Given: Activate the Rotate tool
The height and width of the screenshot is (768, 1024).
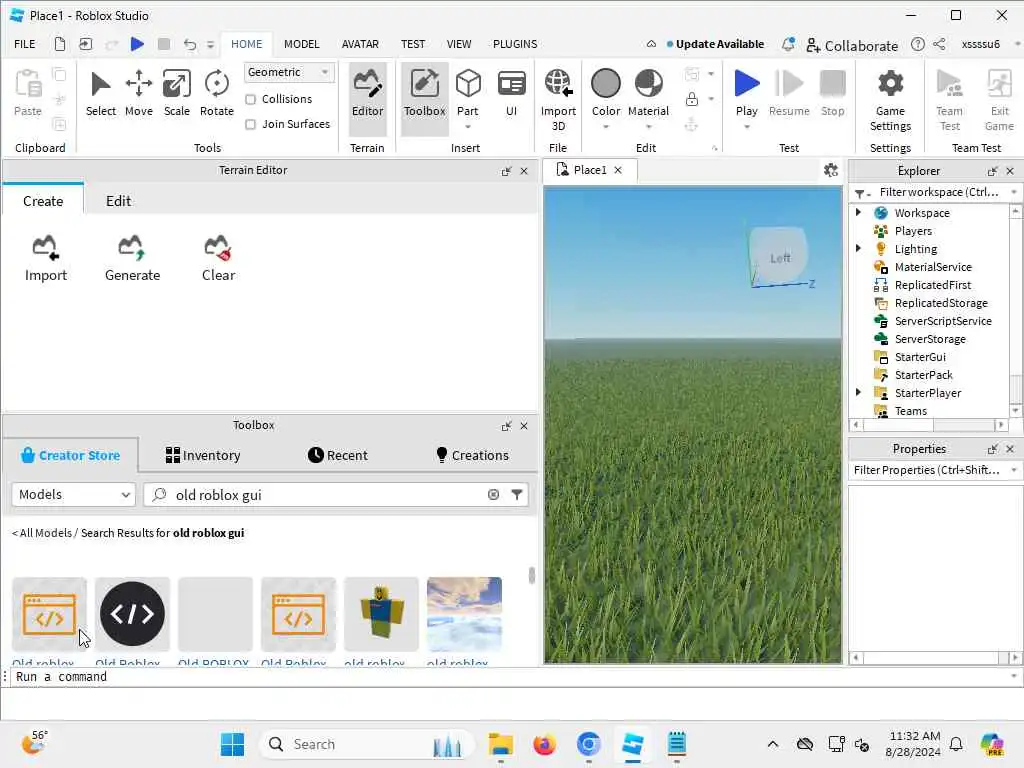Looking at the screenshot, I should click(x=216, y=93).
